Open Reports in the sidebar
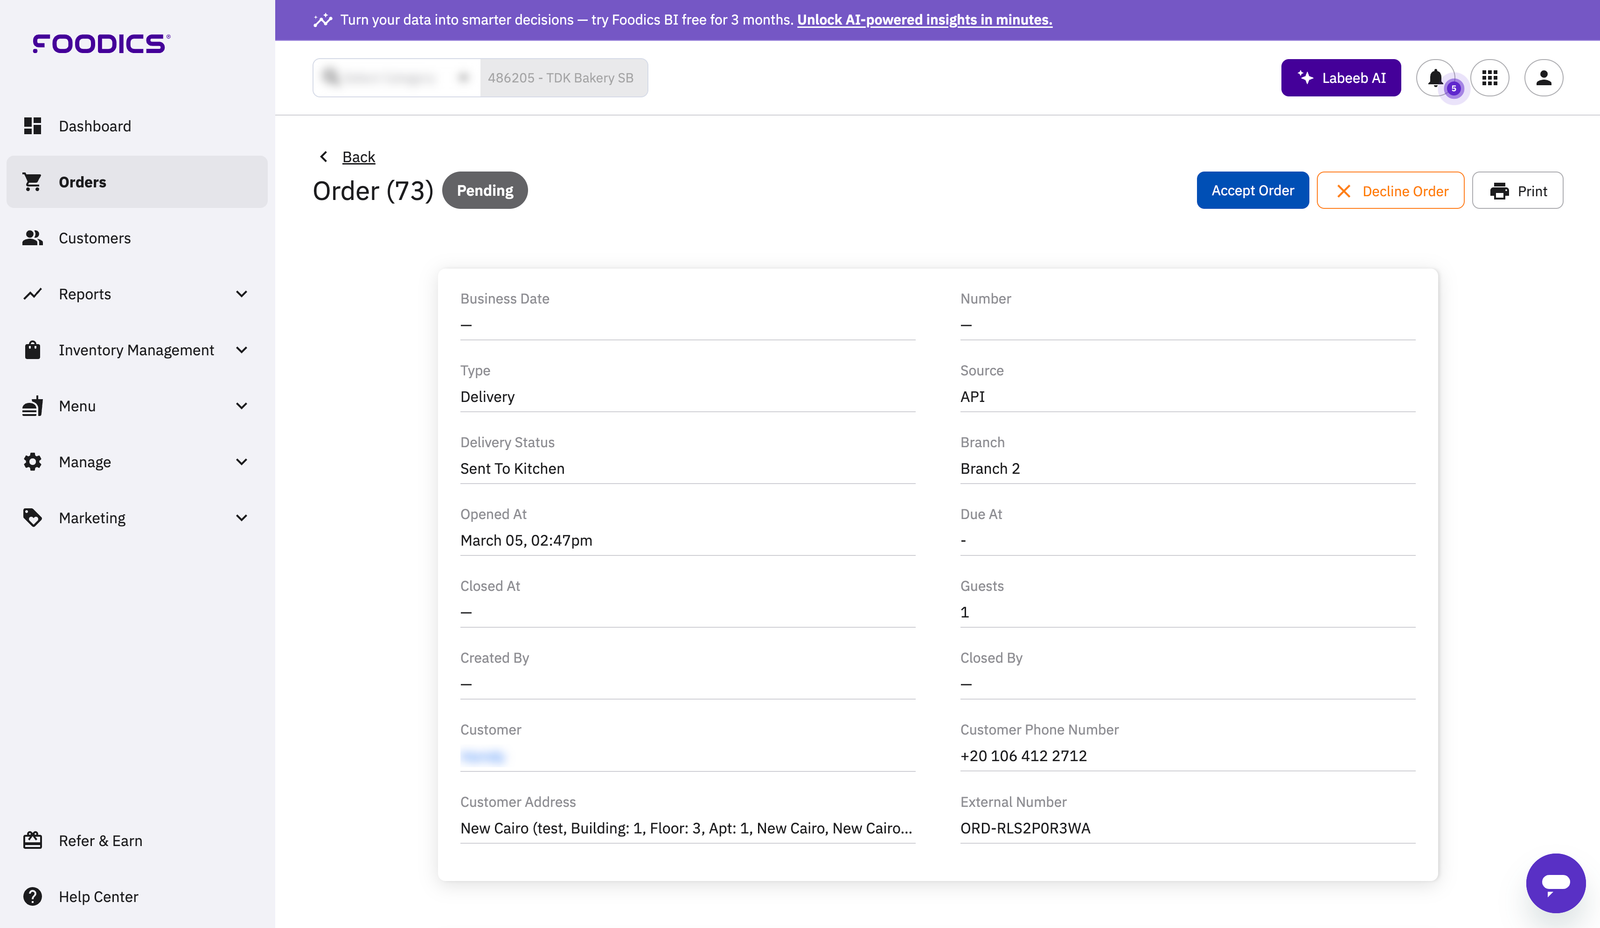Image resolution: width=1600 pixels, height=928 pixels. (x=137, y=294)
